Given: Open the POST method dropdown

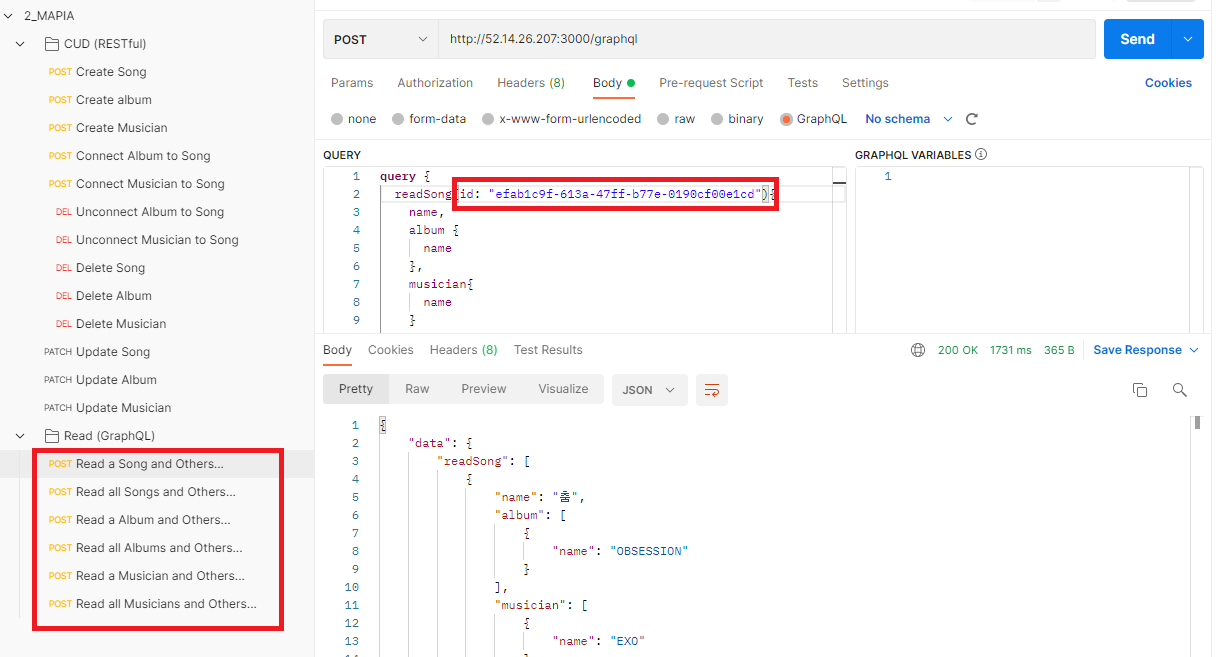Looking at the screenshot, I should pos(380,39).
